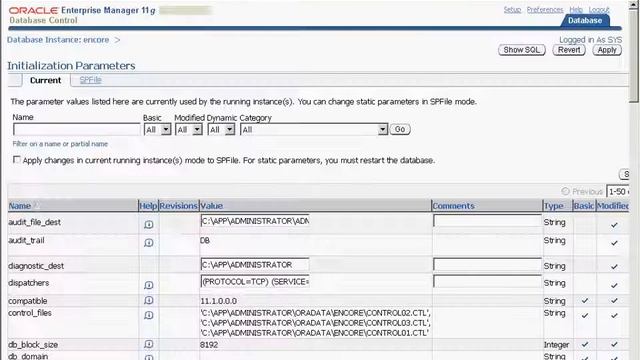Edit the diagnostic_dest value field
Image resolution: width=640 pixels, height=360 pixels.
(x=255, y=264)
